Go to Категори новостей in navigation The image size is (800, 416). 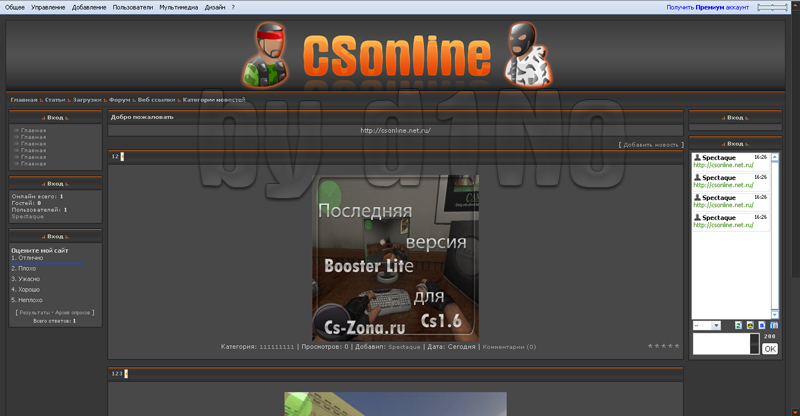[x=214, y=100]
